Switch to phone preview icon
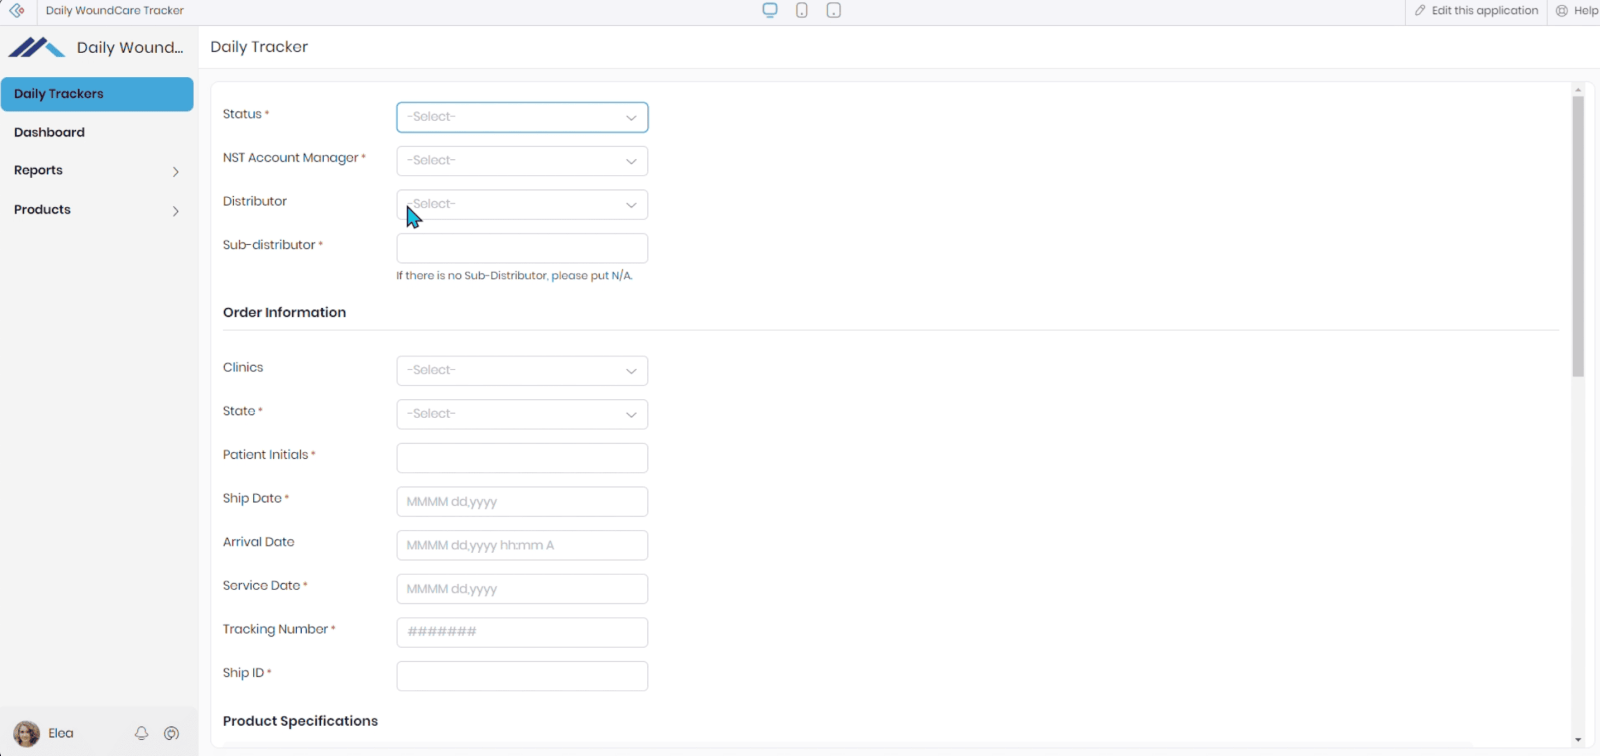1600x756 pixels. [802, 10]
